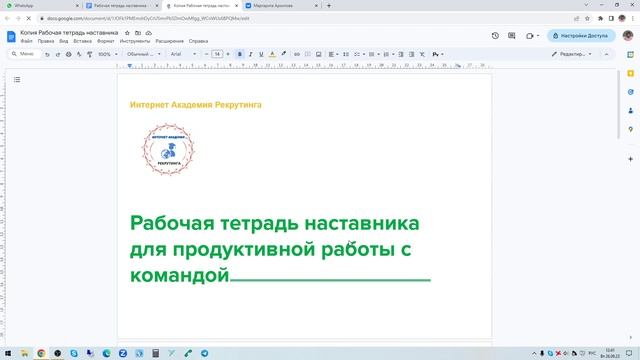Check cloud save status icon
Viewport: 640px width, 360px height.
click(149, 33)
